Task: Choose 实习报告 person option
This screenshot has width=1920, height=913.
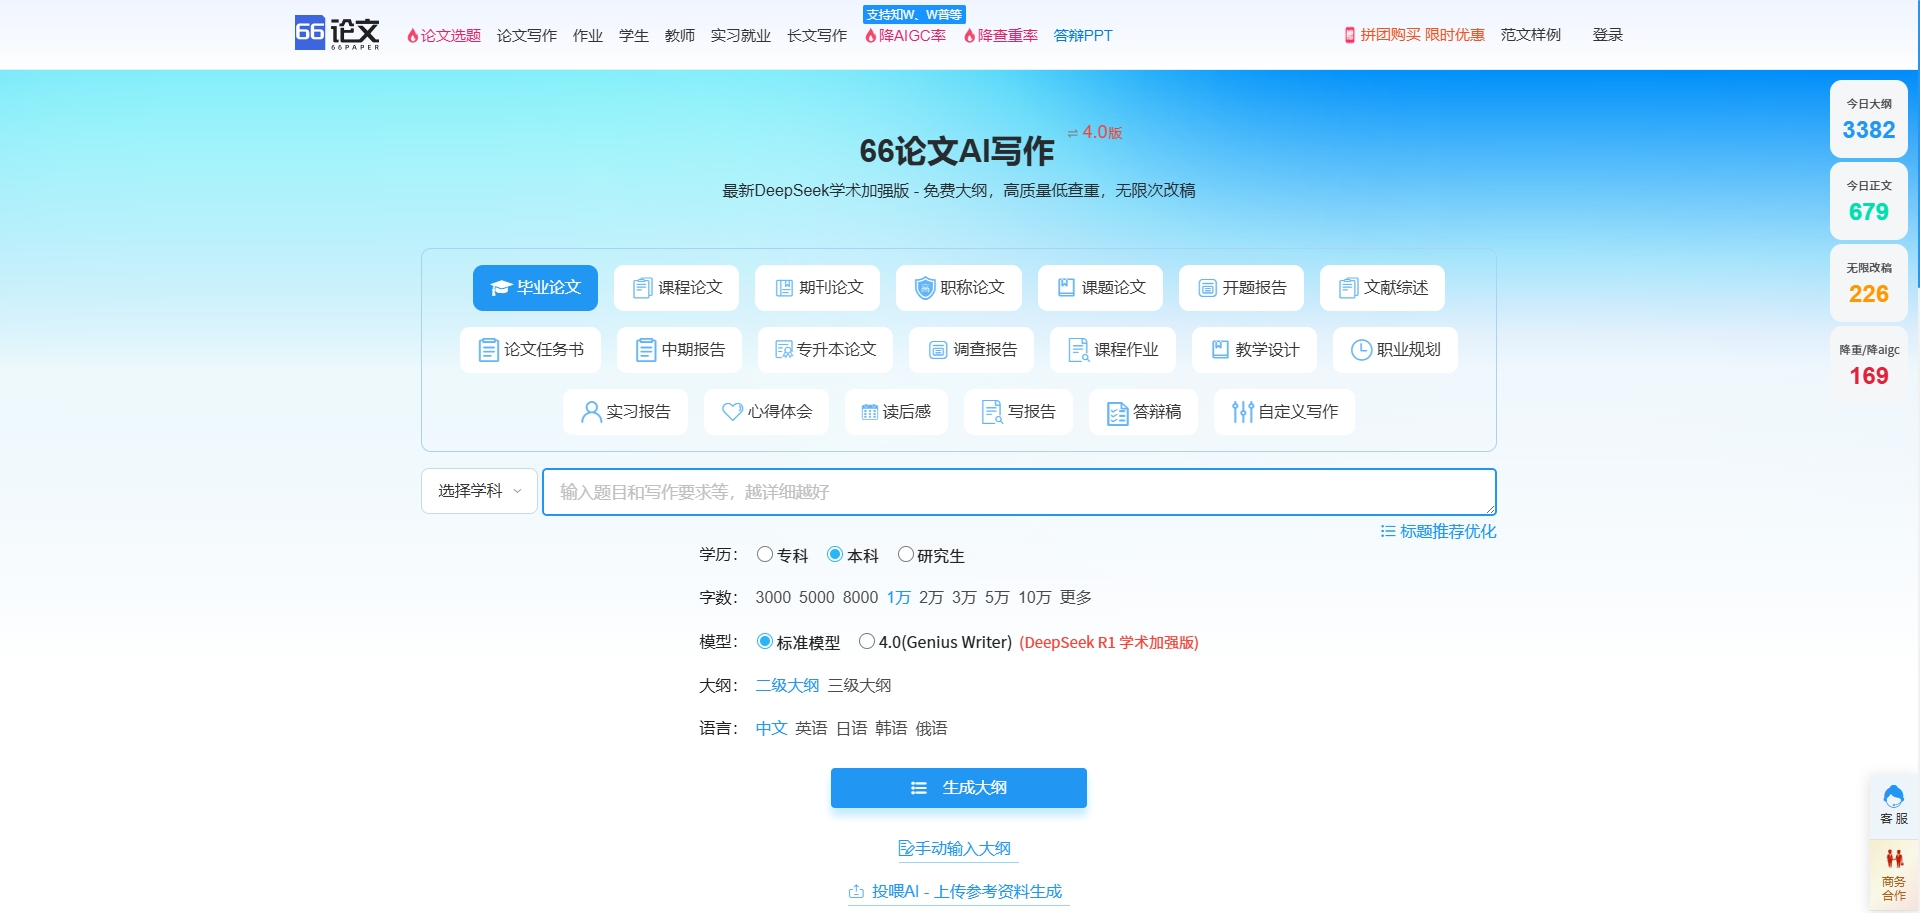Action: click(625, 412)
